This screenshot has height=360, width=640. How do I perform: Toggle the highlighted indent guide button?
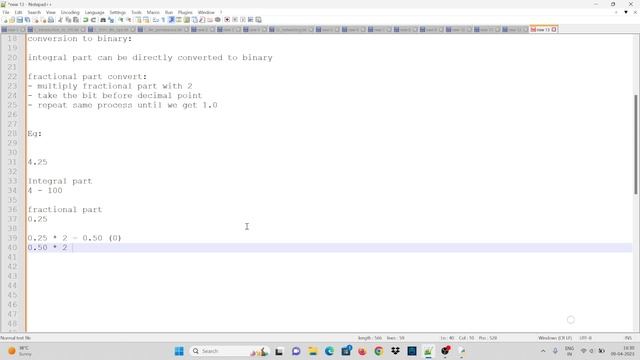pos(171,20)
